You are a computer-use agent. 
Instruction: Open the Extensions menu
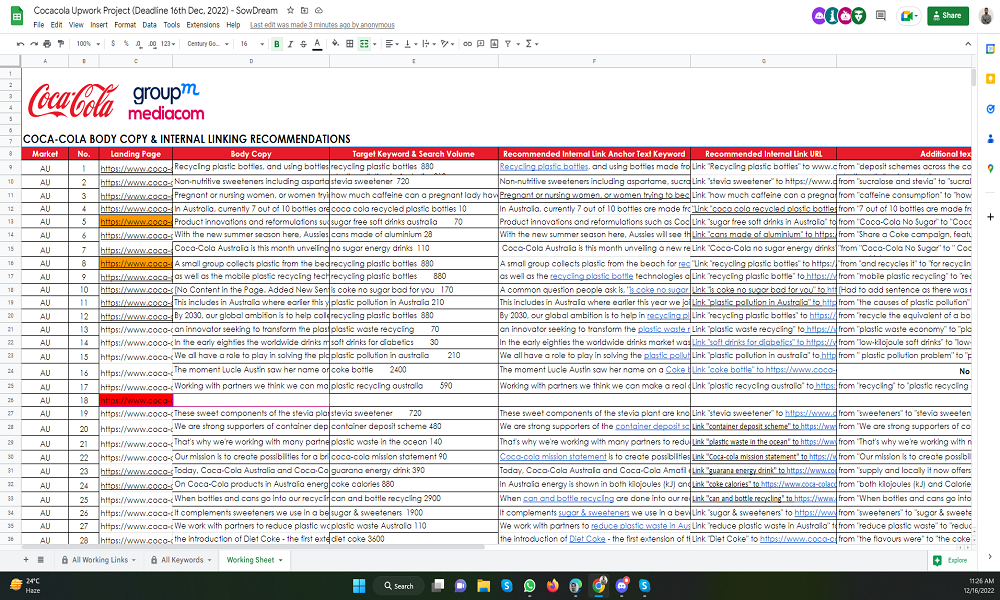(x=203, y=25)
